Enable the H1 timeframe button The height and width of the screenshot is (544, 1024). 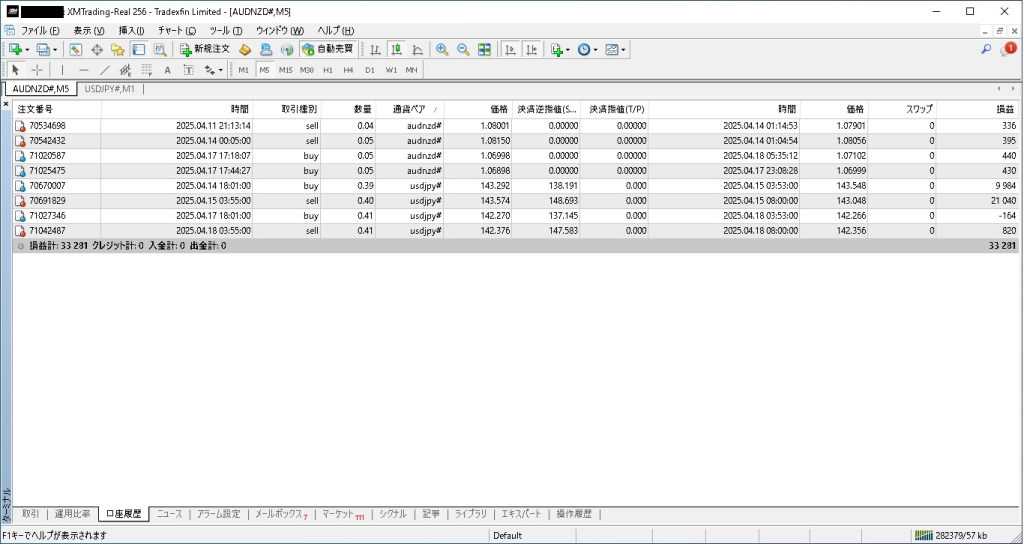pyautogui.click(x=328, y=70)
